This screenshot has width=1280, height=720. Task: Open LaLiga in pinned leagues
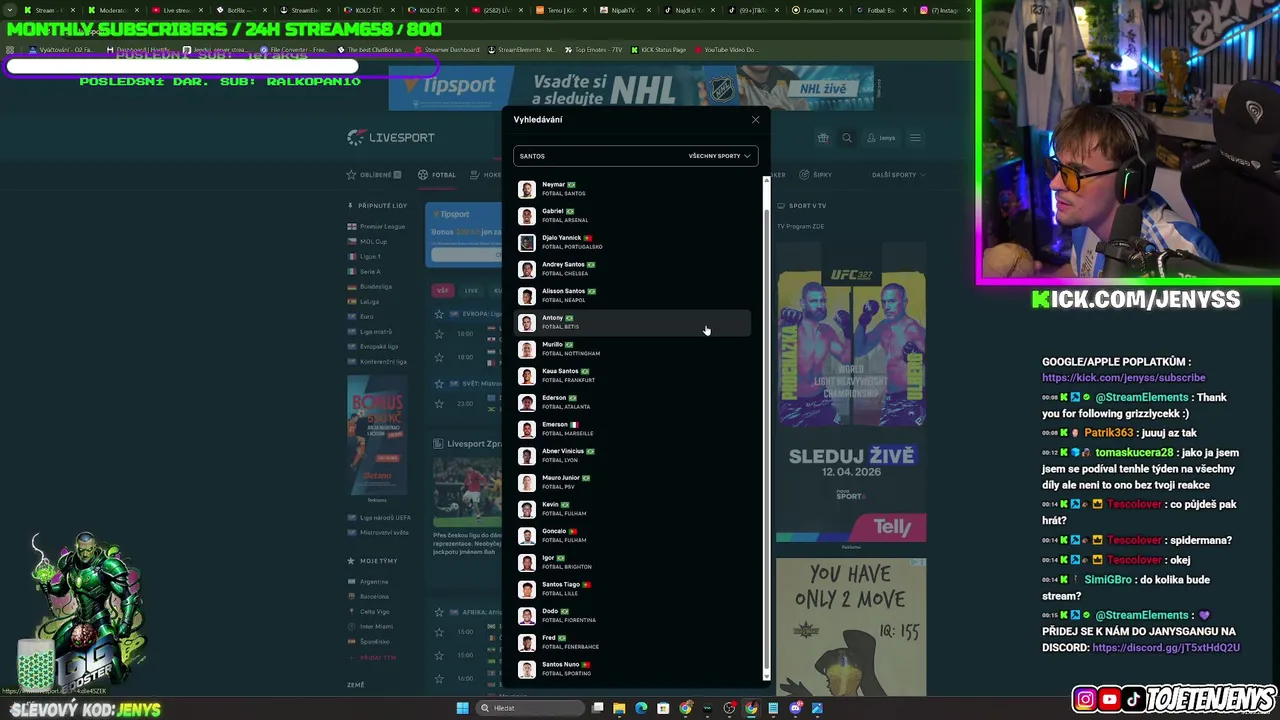[363, 302]
